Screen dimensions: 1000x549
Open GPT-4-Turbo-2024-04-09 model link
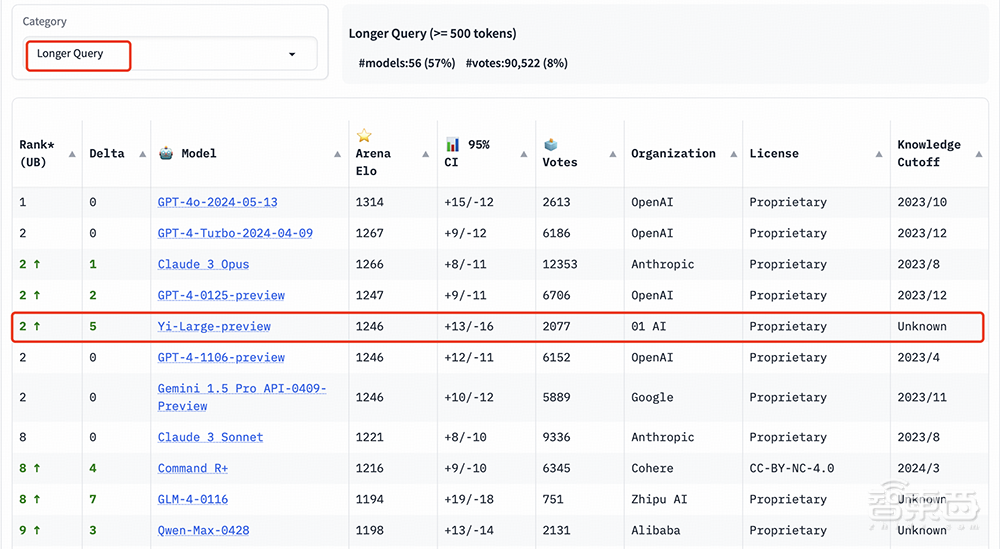pyautogui.click(x=235, y=233)
